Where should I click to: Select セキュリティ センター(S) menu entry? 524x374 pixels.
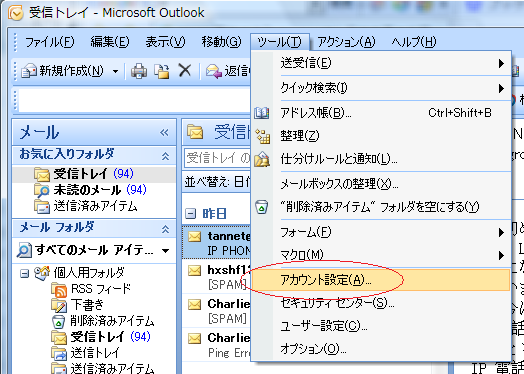click(x=381, y=303)
